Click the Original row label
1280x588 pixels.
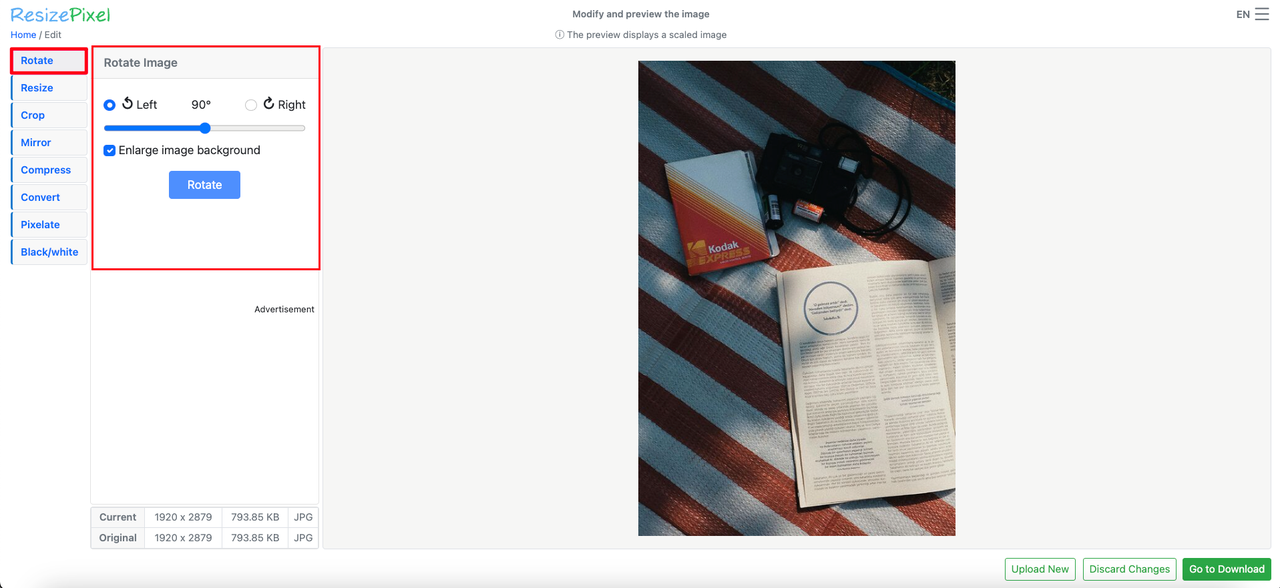coord(118,538)
